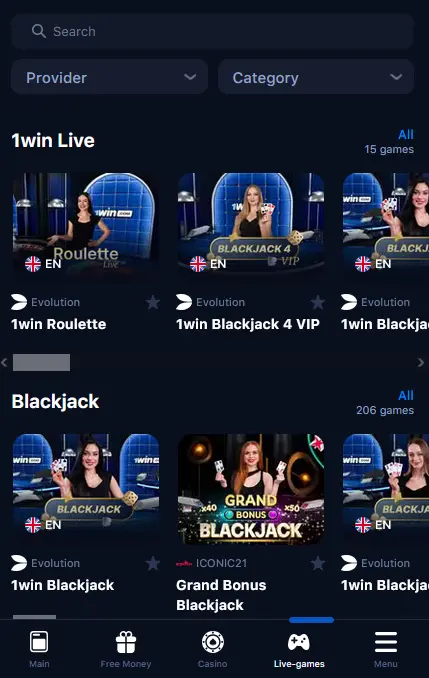View All 206 Blackjack games

pyautogui.click(x=406, y=395)
